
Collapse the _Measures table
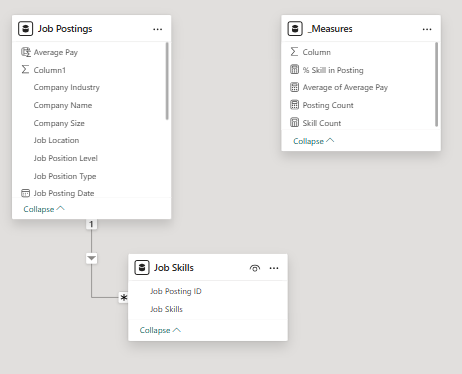coord(313,141)
